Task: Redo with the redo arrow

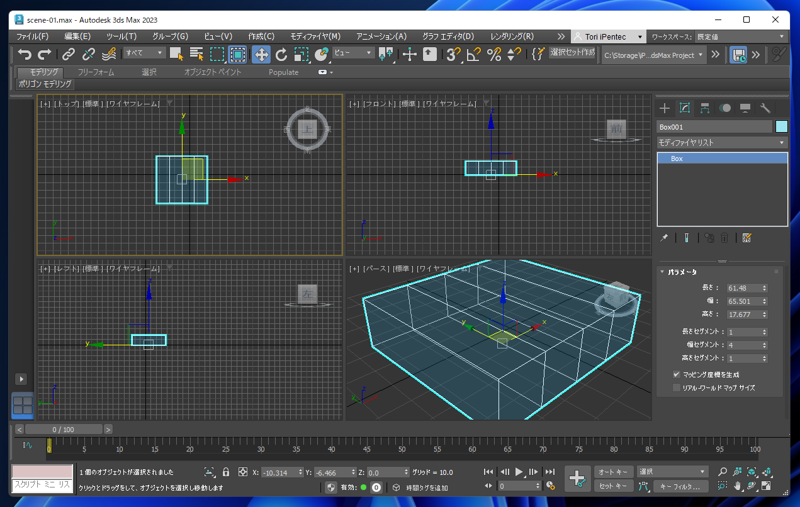Action: pyautogui.click(x=45, y=54)
